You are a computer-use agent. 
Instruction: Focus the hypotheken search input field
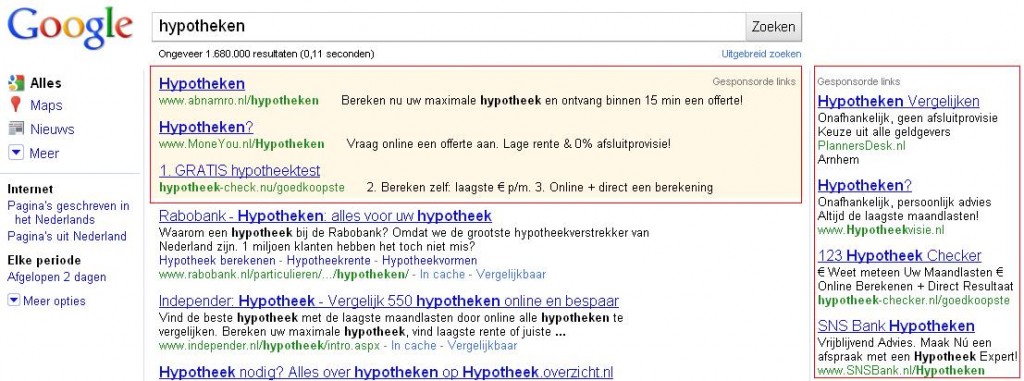[x=449, y=27]
